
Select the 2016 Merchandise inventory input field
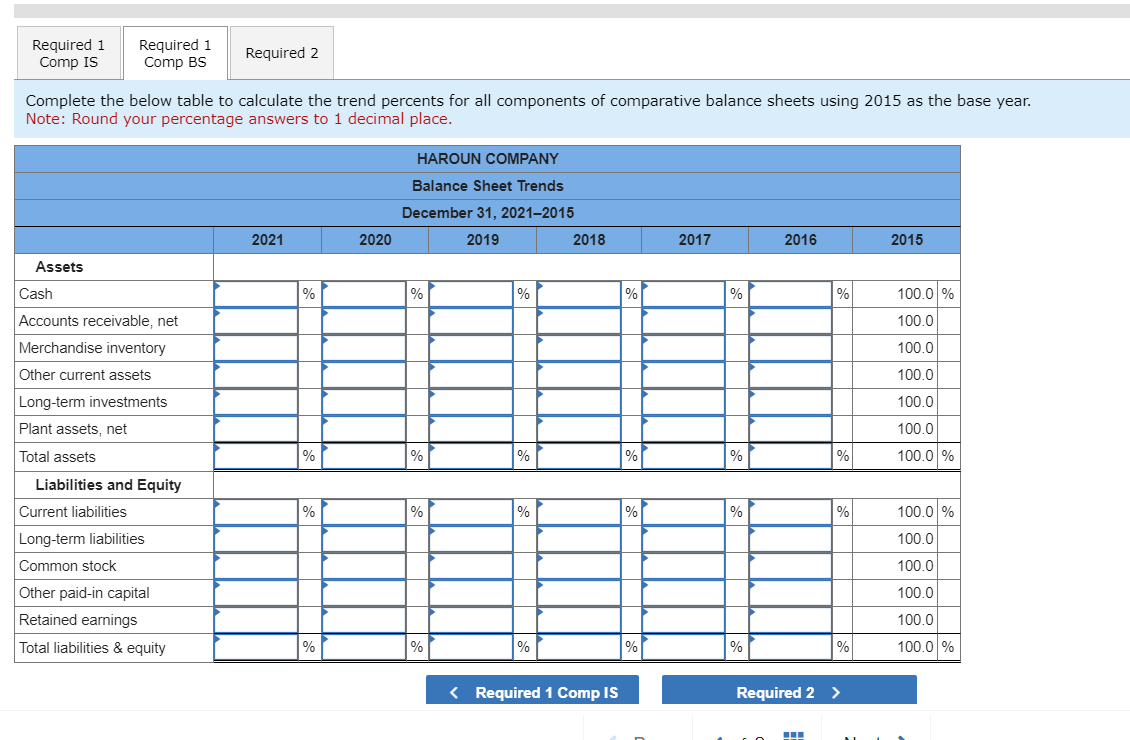[x=790, y=348]
